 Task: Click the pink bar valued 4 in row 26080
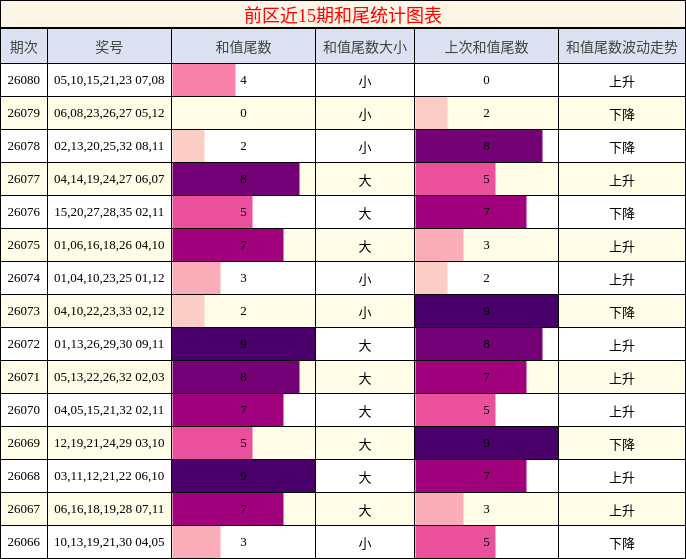click(x=204, y=80)
